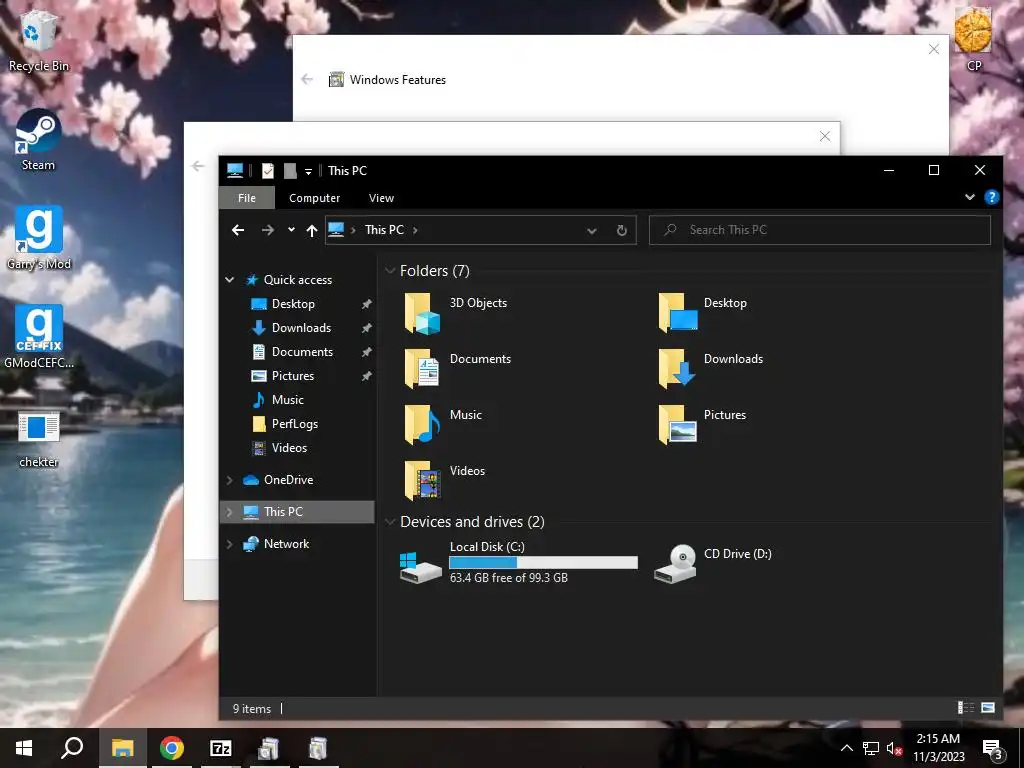
Task: Go forward using the Forward arrow
Action: [268, 230]
